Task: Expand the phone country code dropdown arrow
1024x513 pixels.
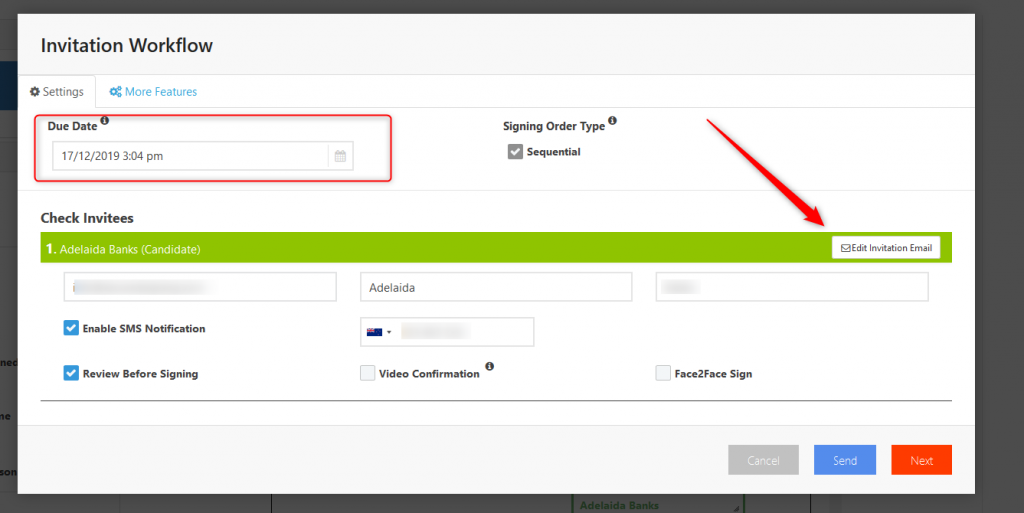Action: 389,332
